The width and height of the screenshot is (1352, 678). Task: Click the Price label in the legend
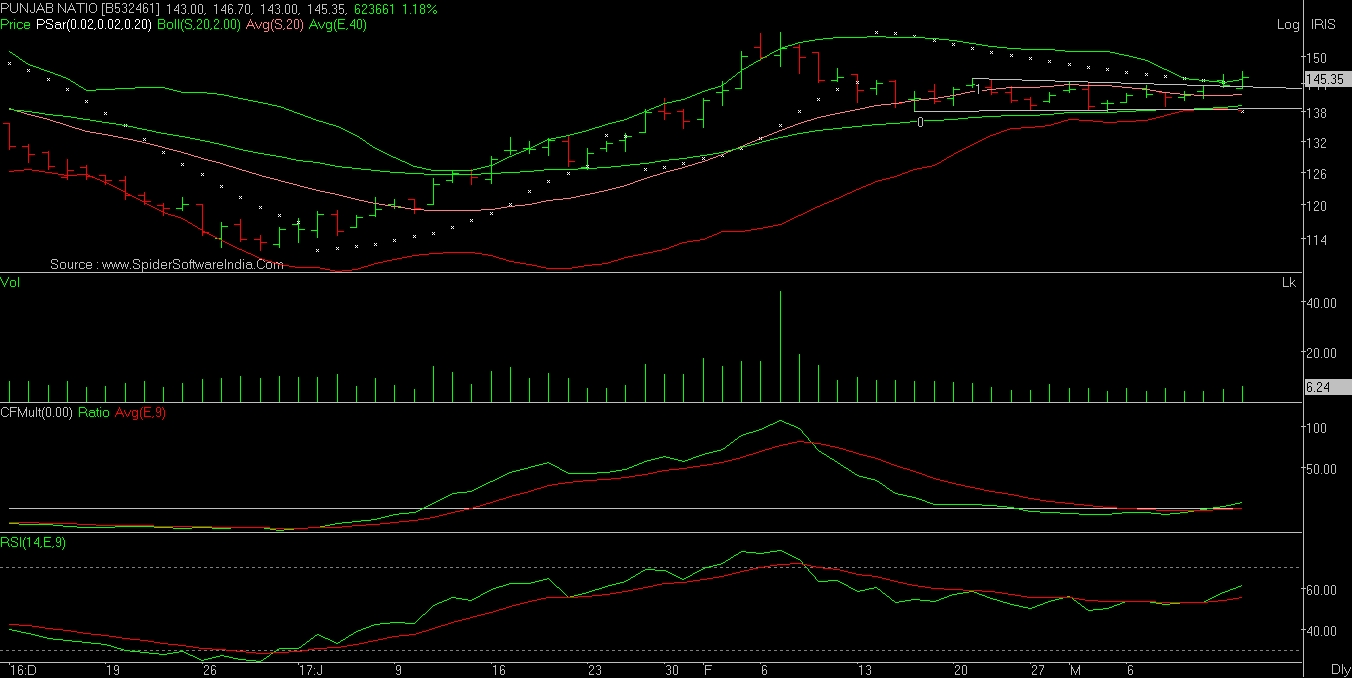[x=15, y=25]
